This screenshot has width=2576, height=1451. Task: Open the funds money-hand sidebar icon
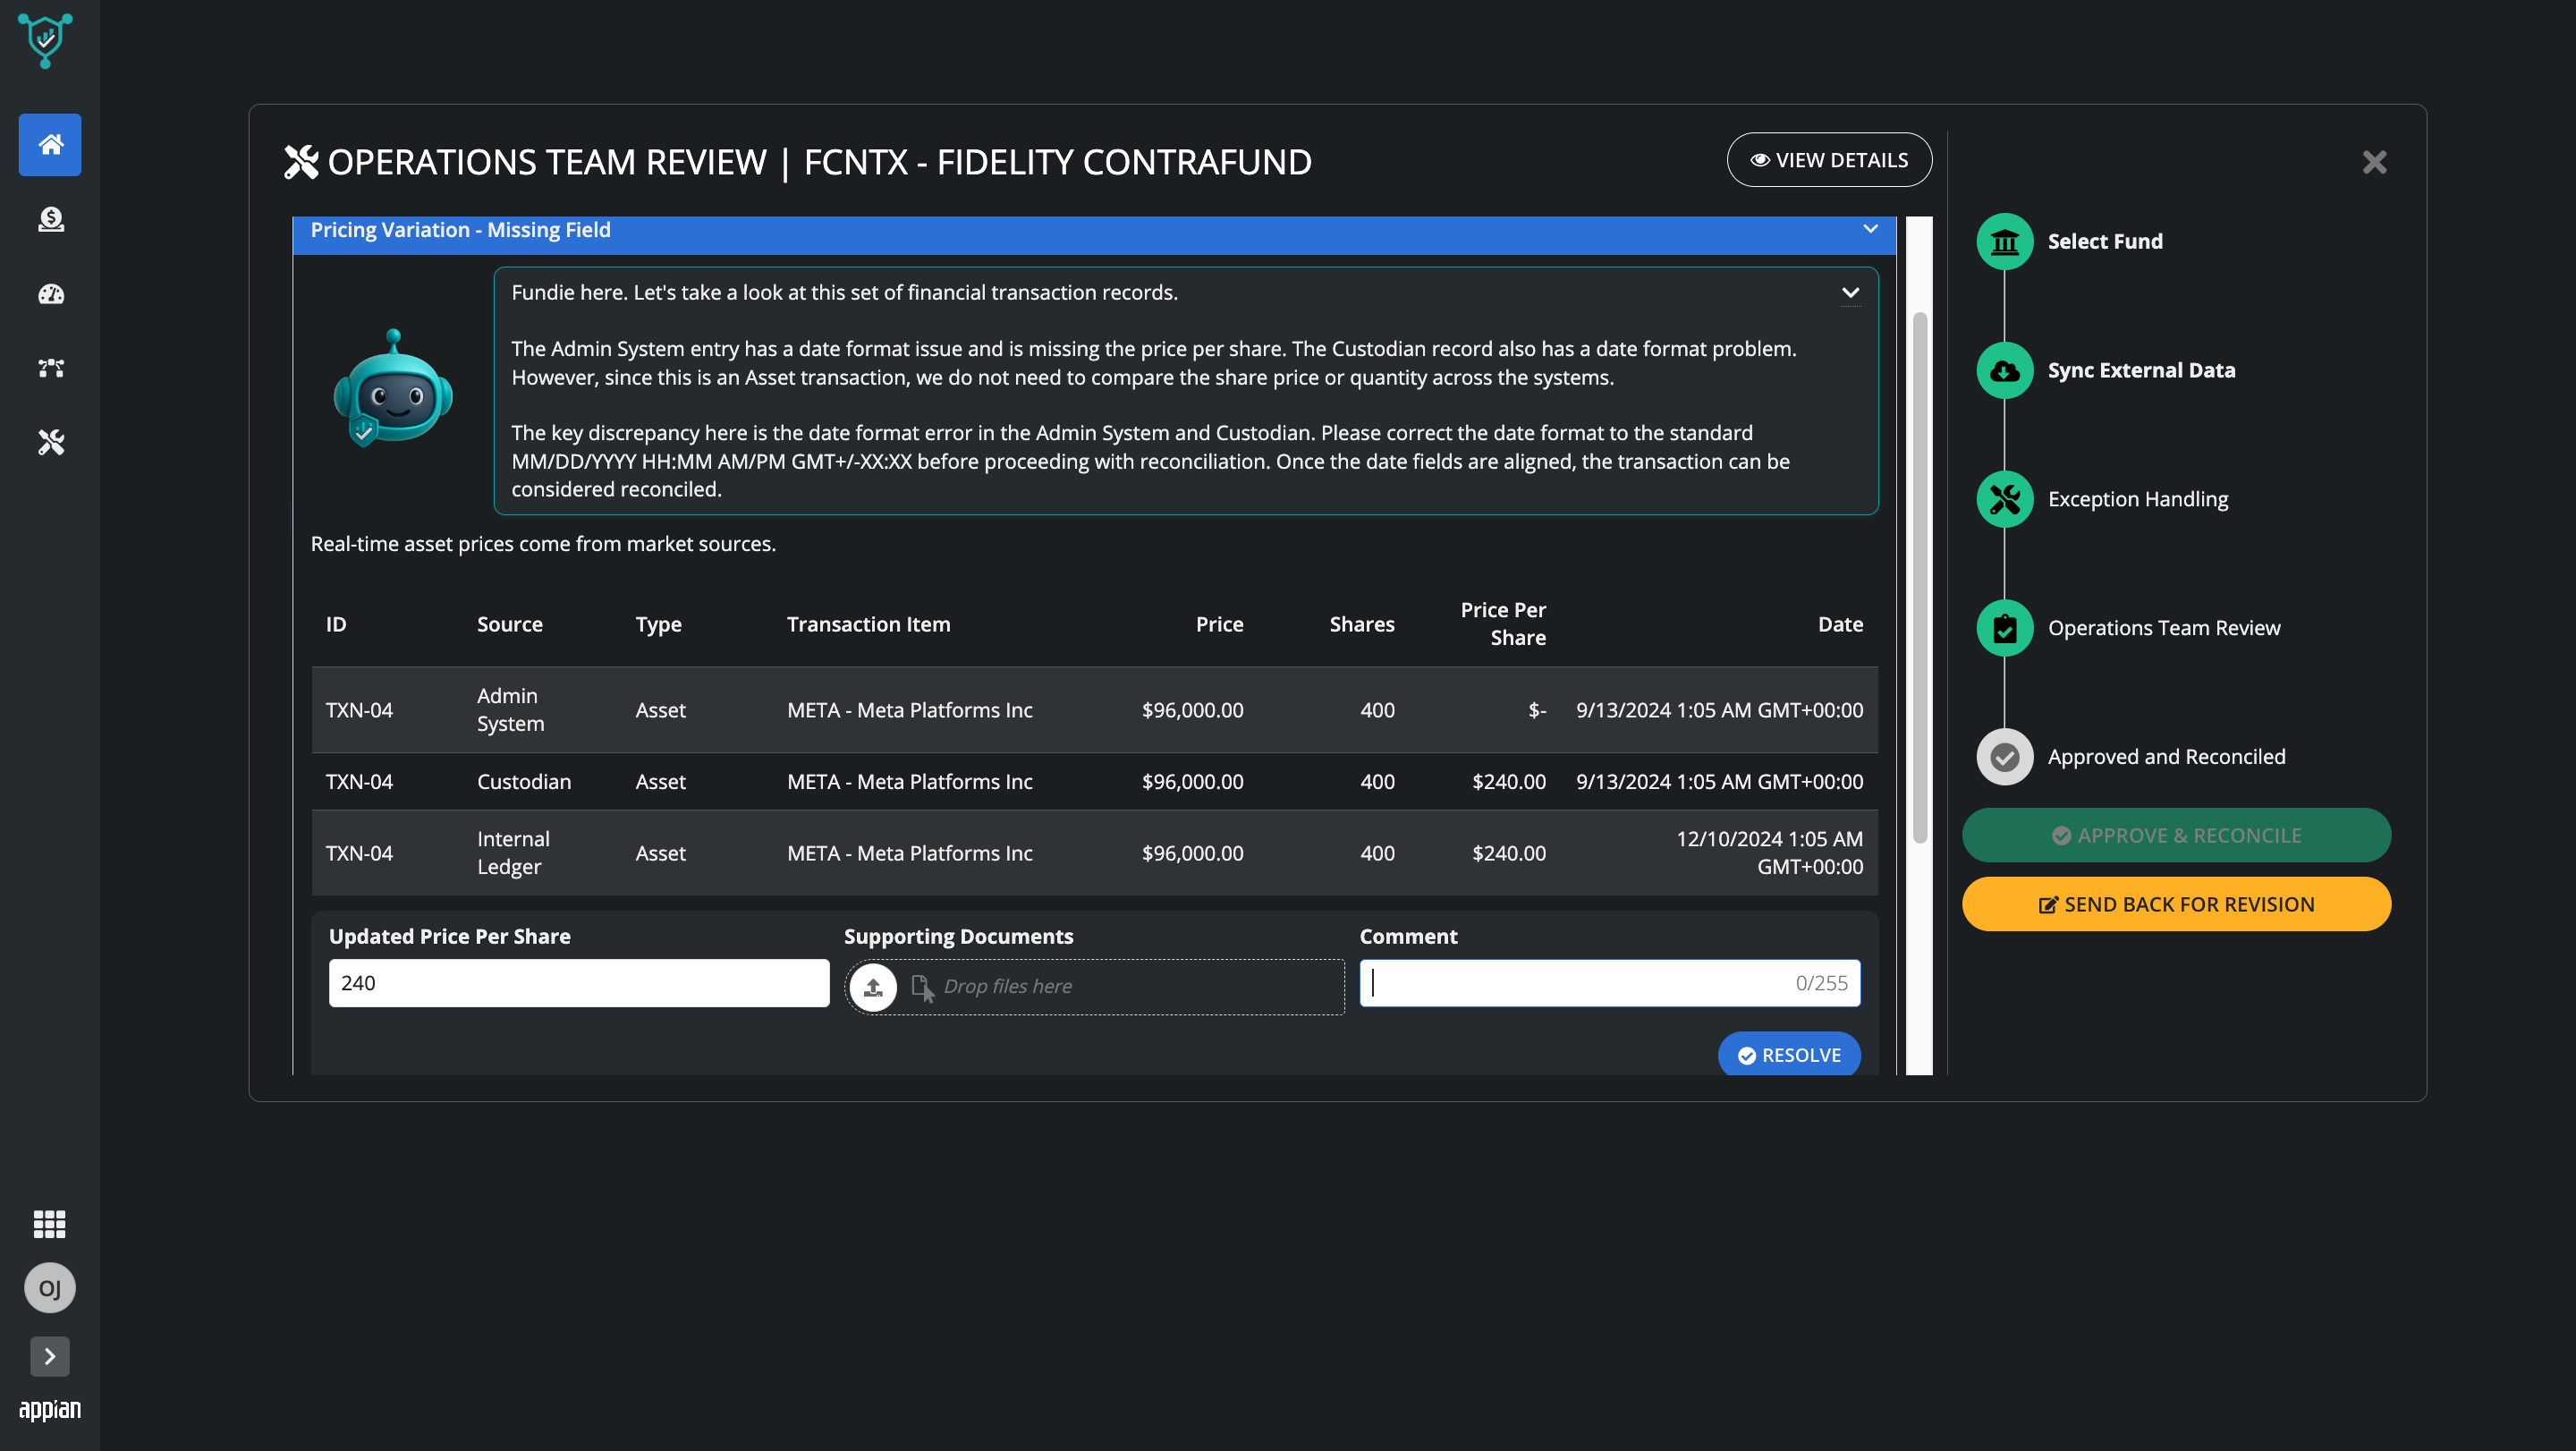click(x=50, y=219)
